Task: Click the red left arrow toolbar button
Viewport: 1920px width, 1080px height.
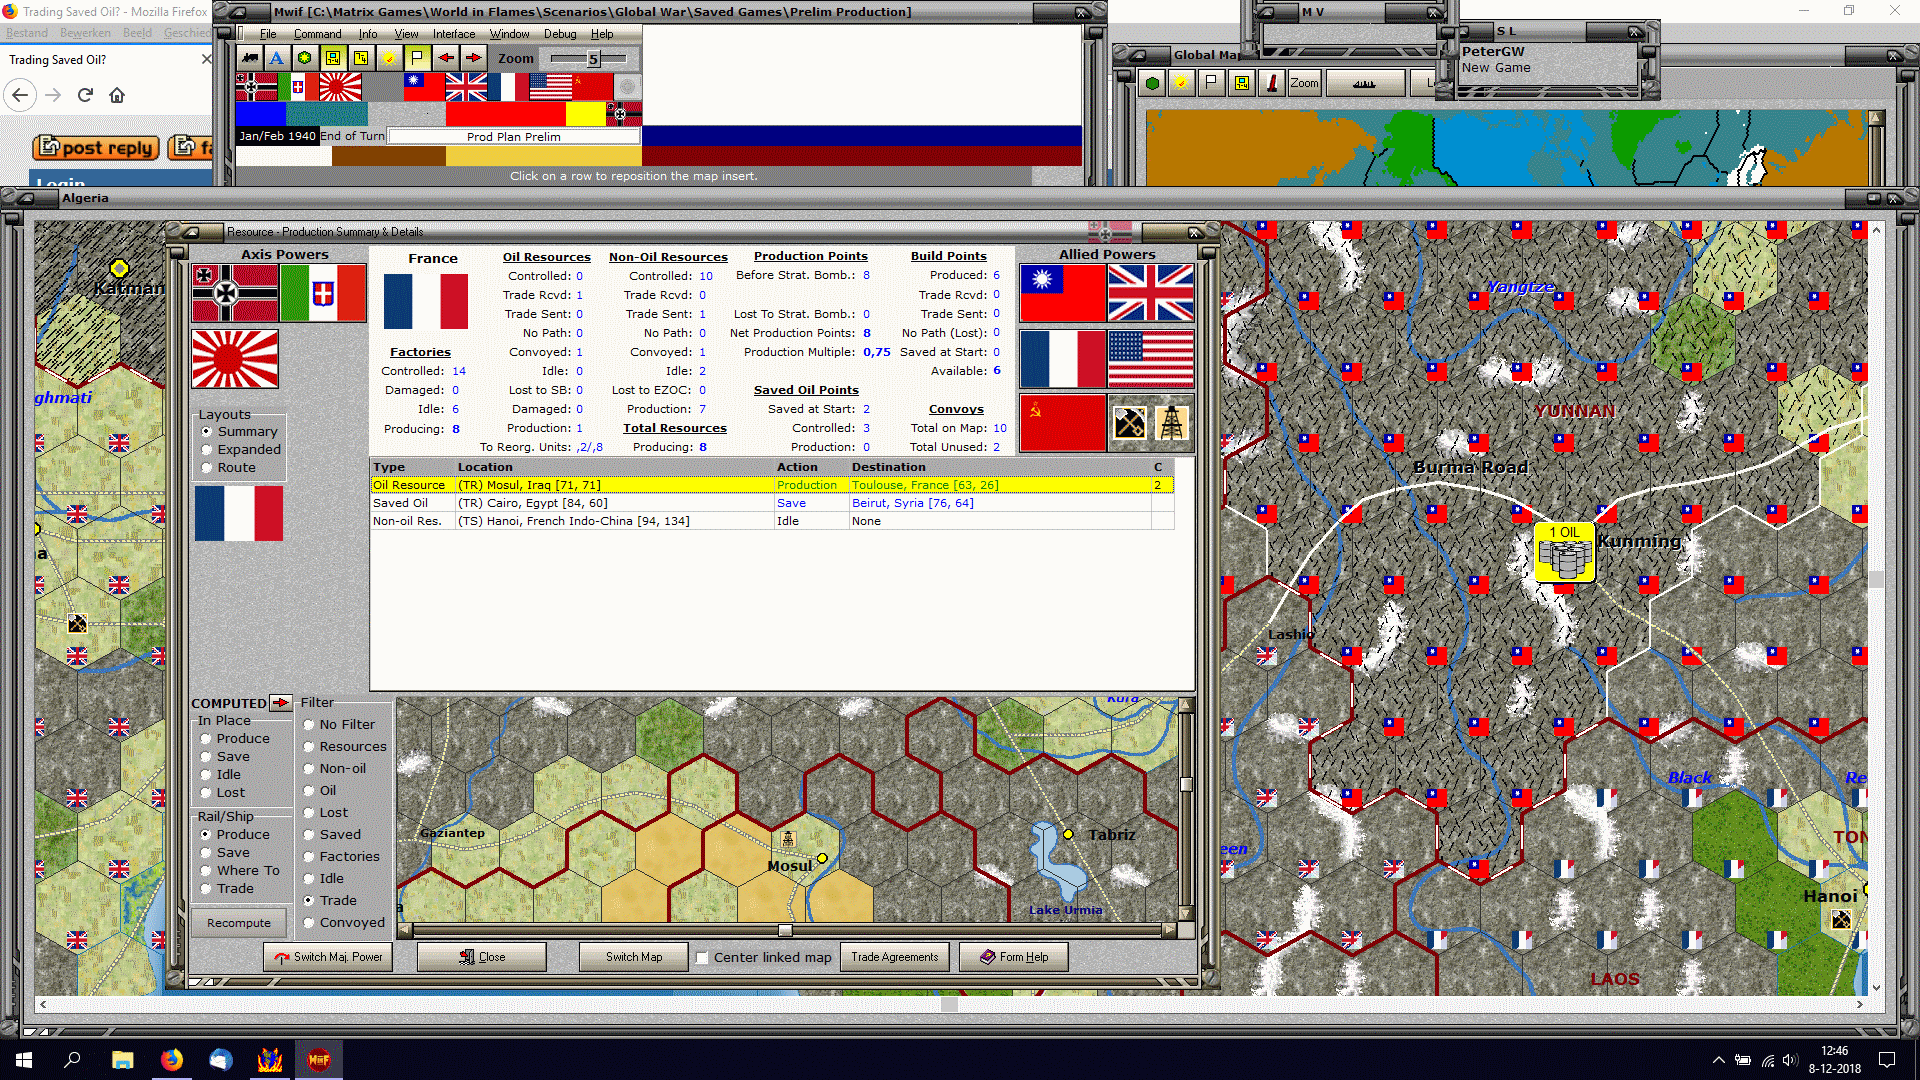Action: (445, 58)
